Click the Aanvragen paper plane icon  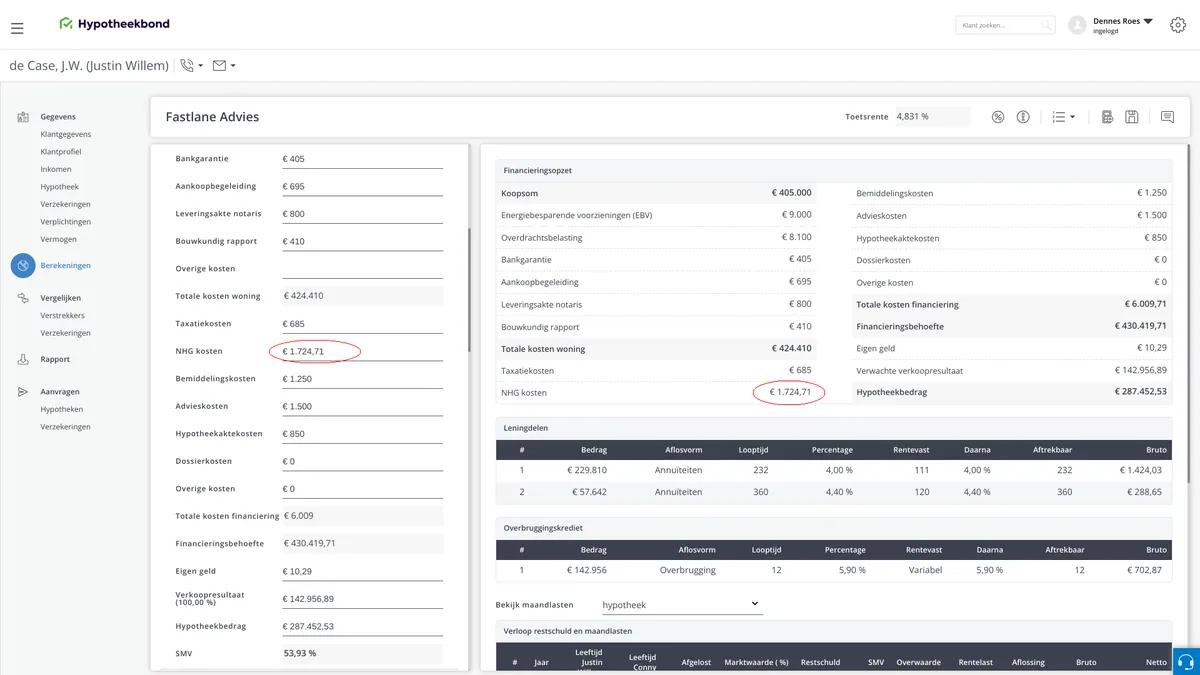point(23,392)
